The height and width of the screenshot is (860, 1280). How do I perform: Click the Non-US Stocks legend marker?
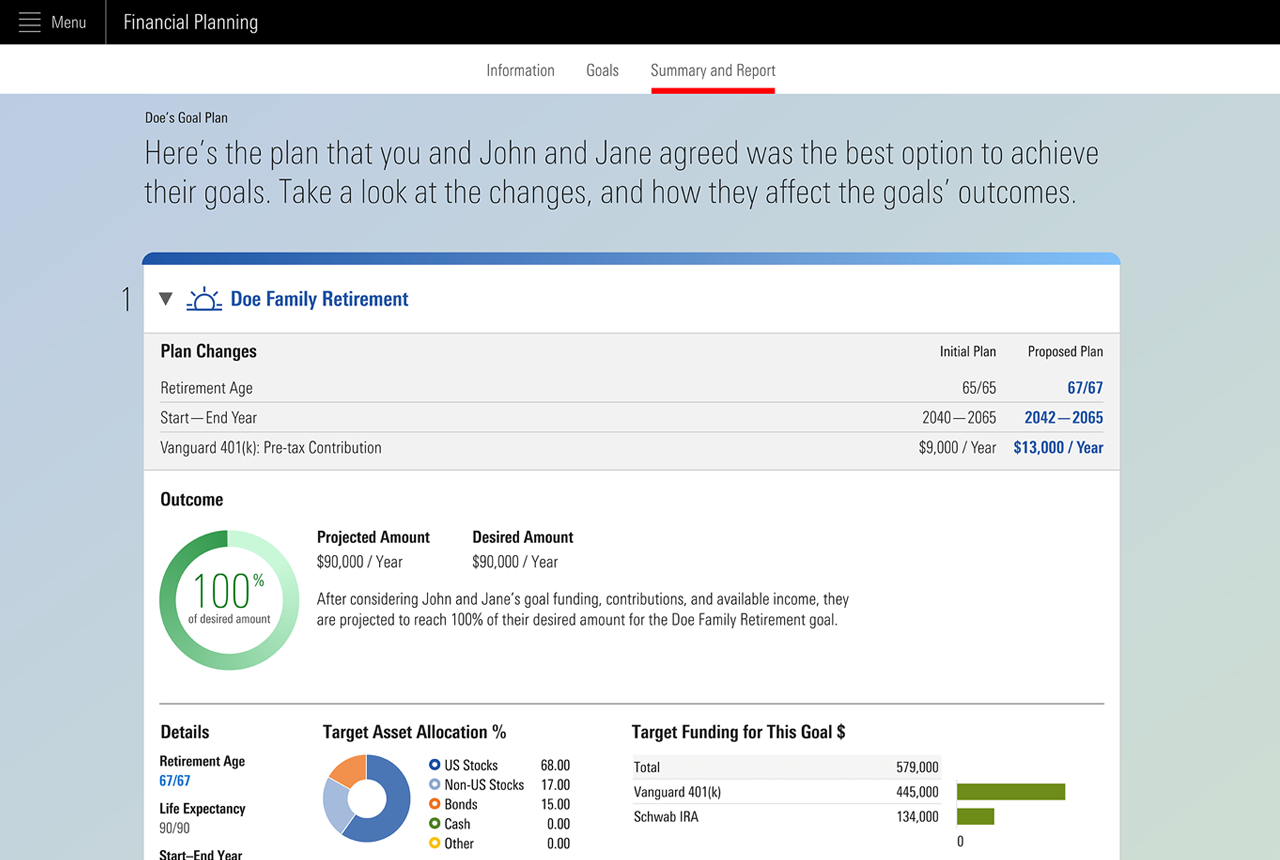click(x=434, y=785)
